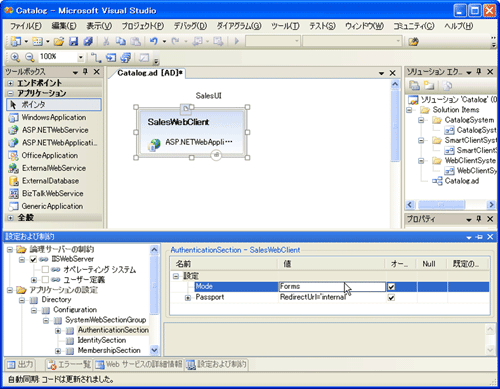This screenshot has width=500, height=389.
Task: Click the Save All toolbar icon
Action: pyautogui.click(x=88, y=41)
